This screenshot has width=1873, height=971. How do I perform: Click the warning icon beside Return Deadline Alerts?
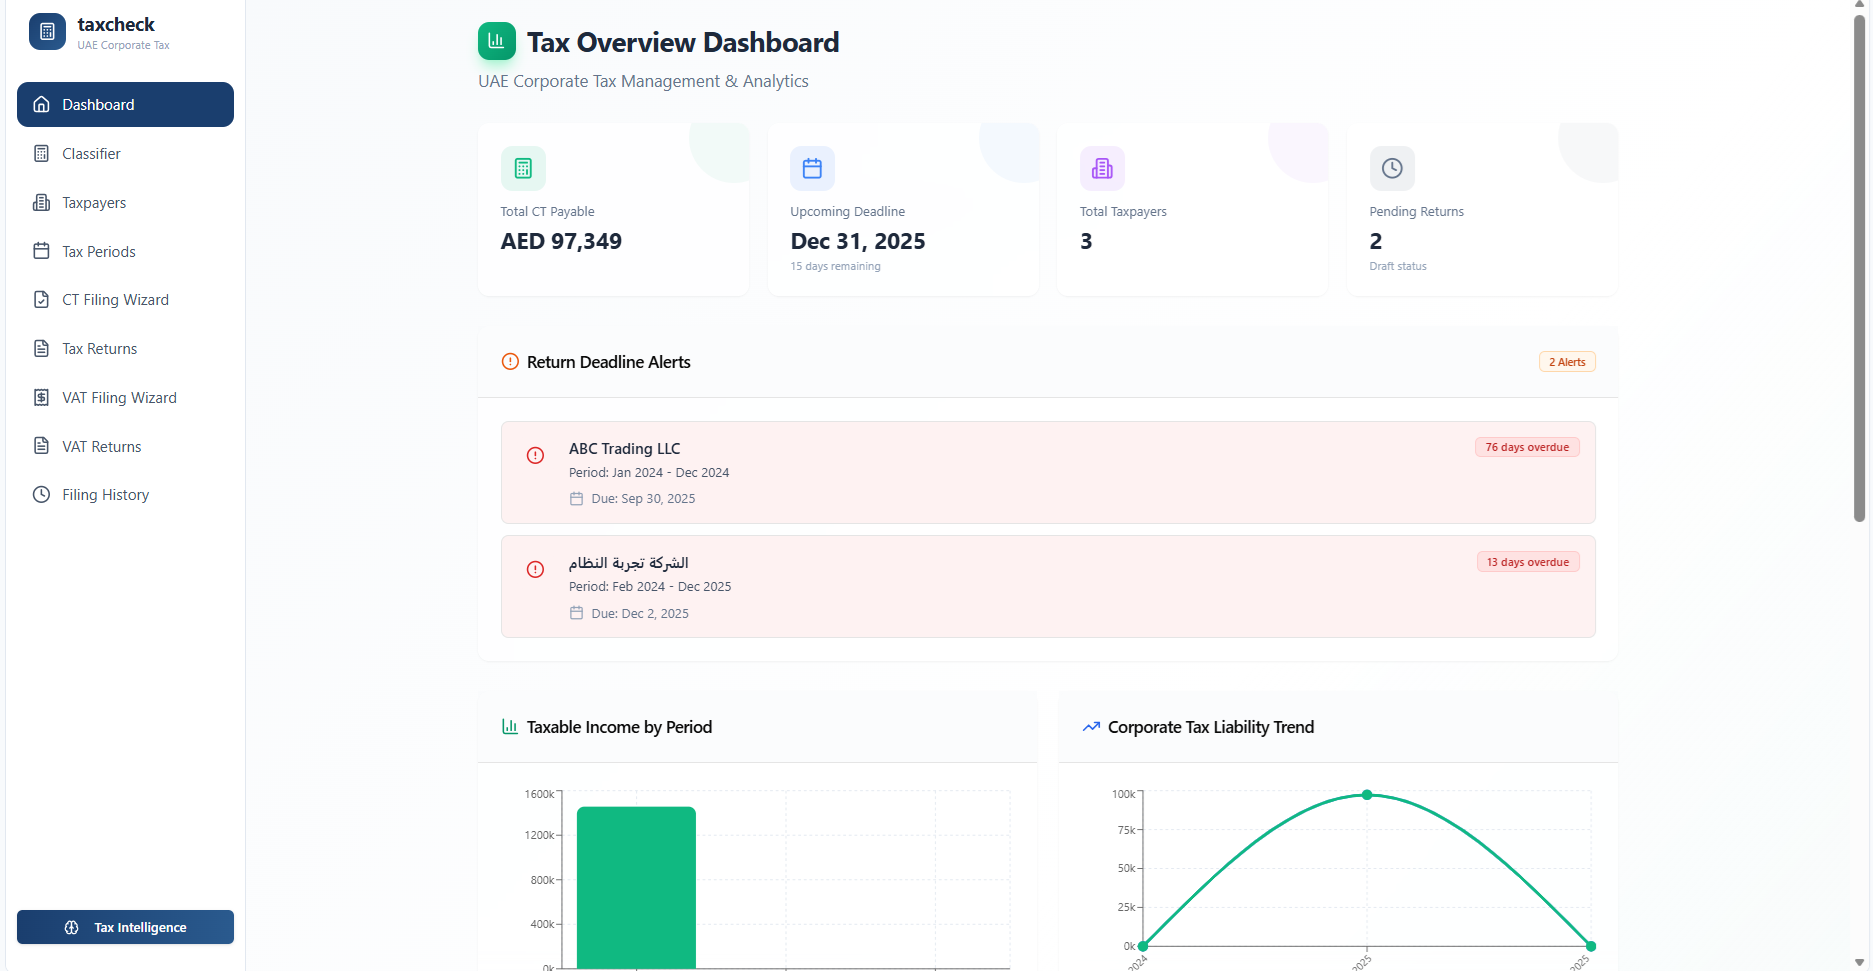(x=510, y=361)
